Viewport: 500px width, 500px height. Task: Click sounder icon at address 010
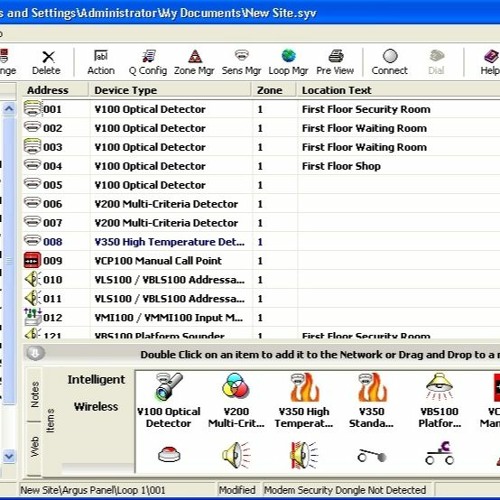click(32, 279)
